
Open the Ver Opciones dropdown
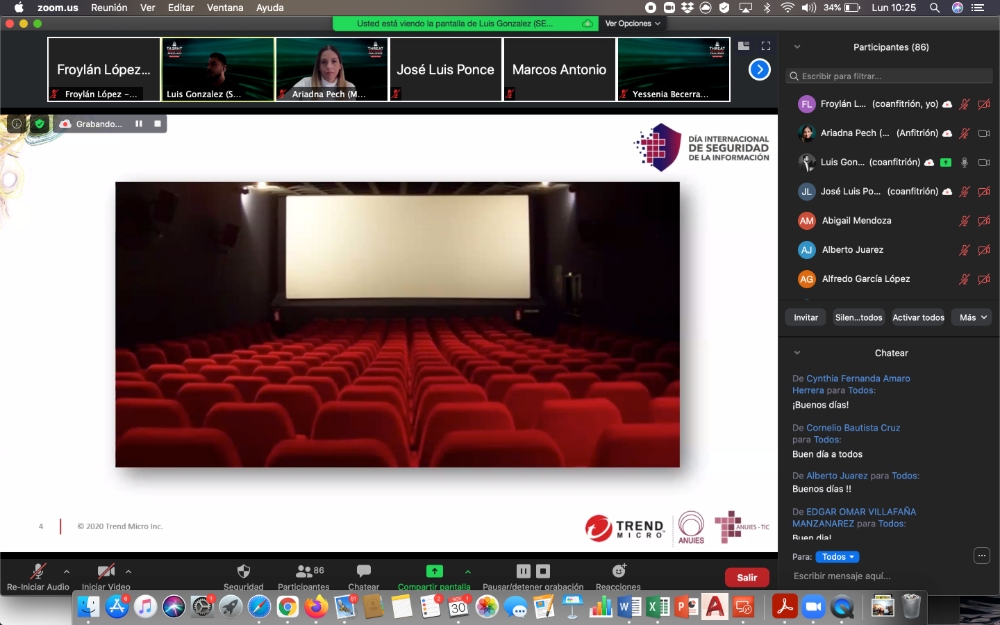pyautogui.click(x=632, y=23)
